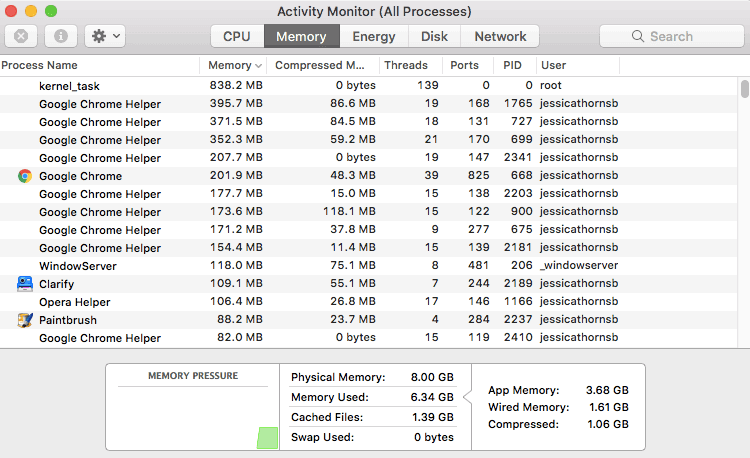The height and width of the screenshot is (458, 750).
Task: Click the Wired Memory 1.61 GB value
Action: point(609,407)
